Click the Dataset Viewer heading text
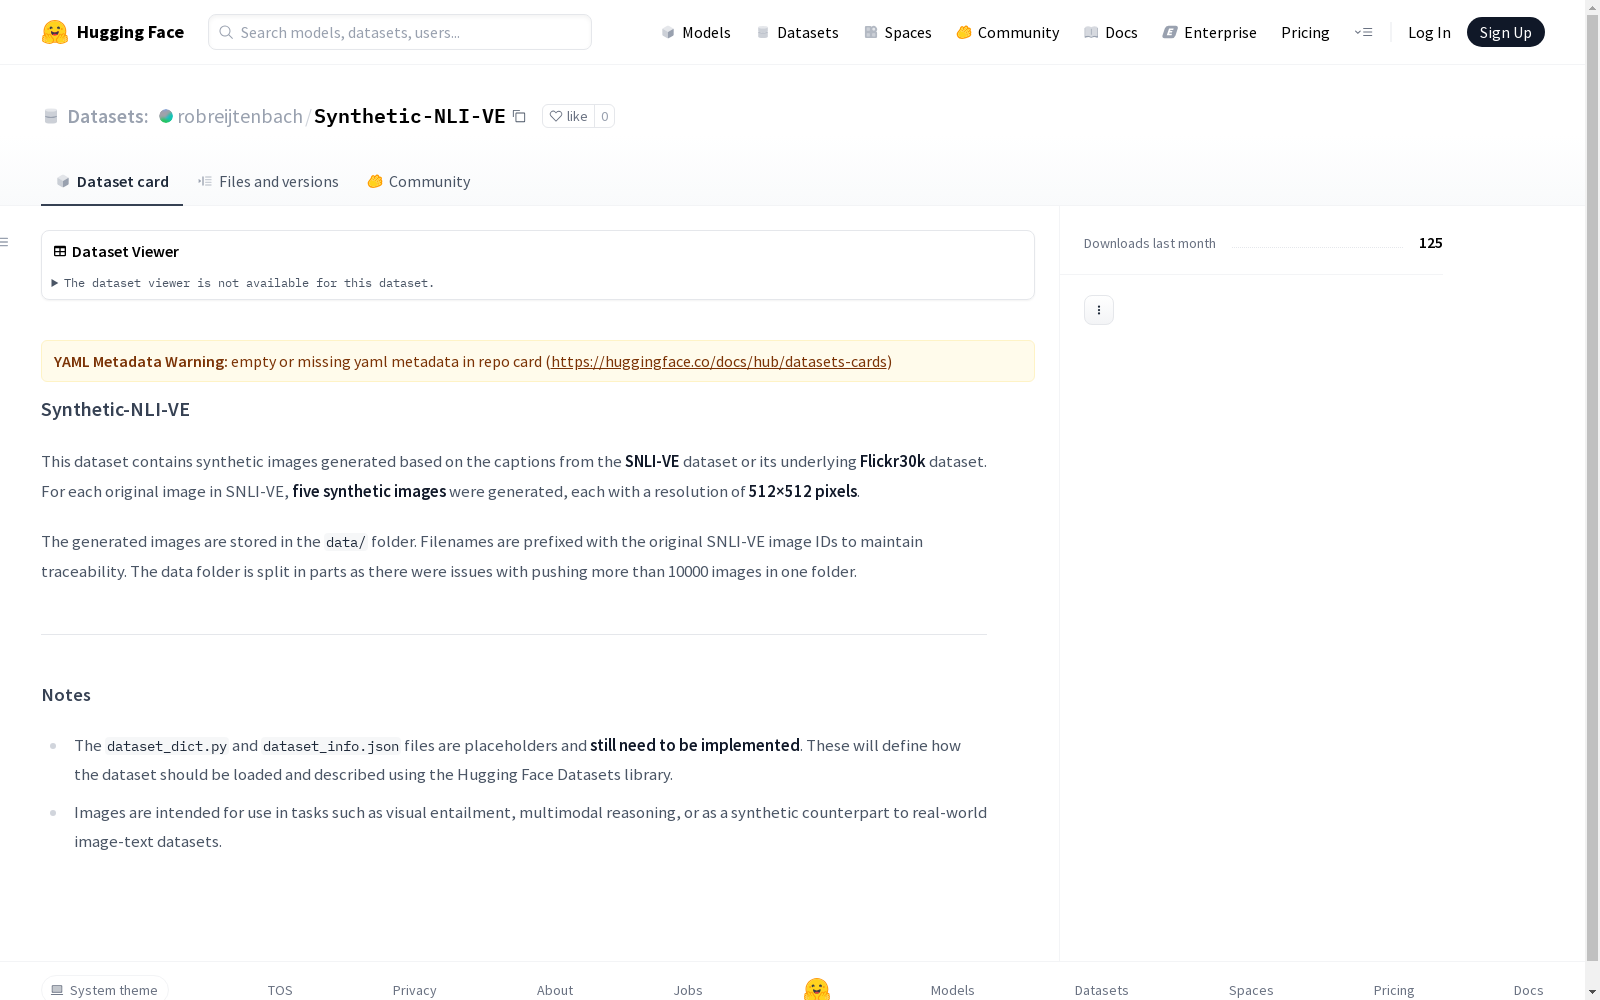The image size is (1600, 1000). (x=125, y=251)
